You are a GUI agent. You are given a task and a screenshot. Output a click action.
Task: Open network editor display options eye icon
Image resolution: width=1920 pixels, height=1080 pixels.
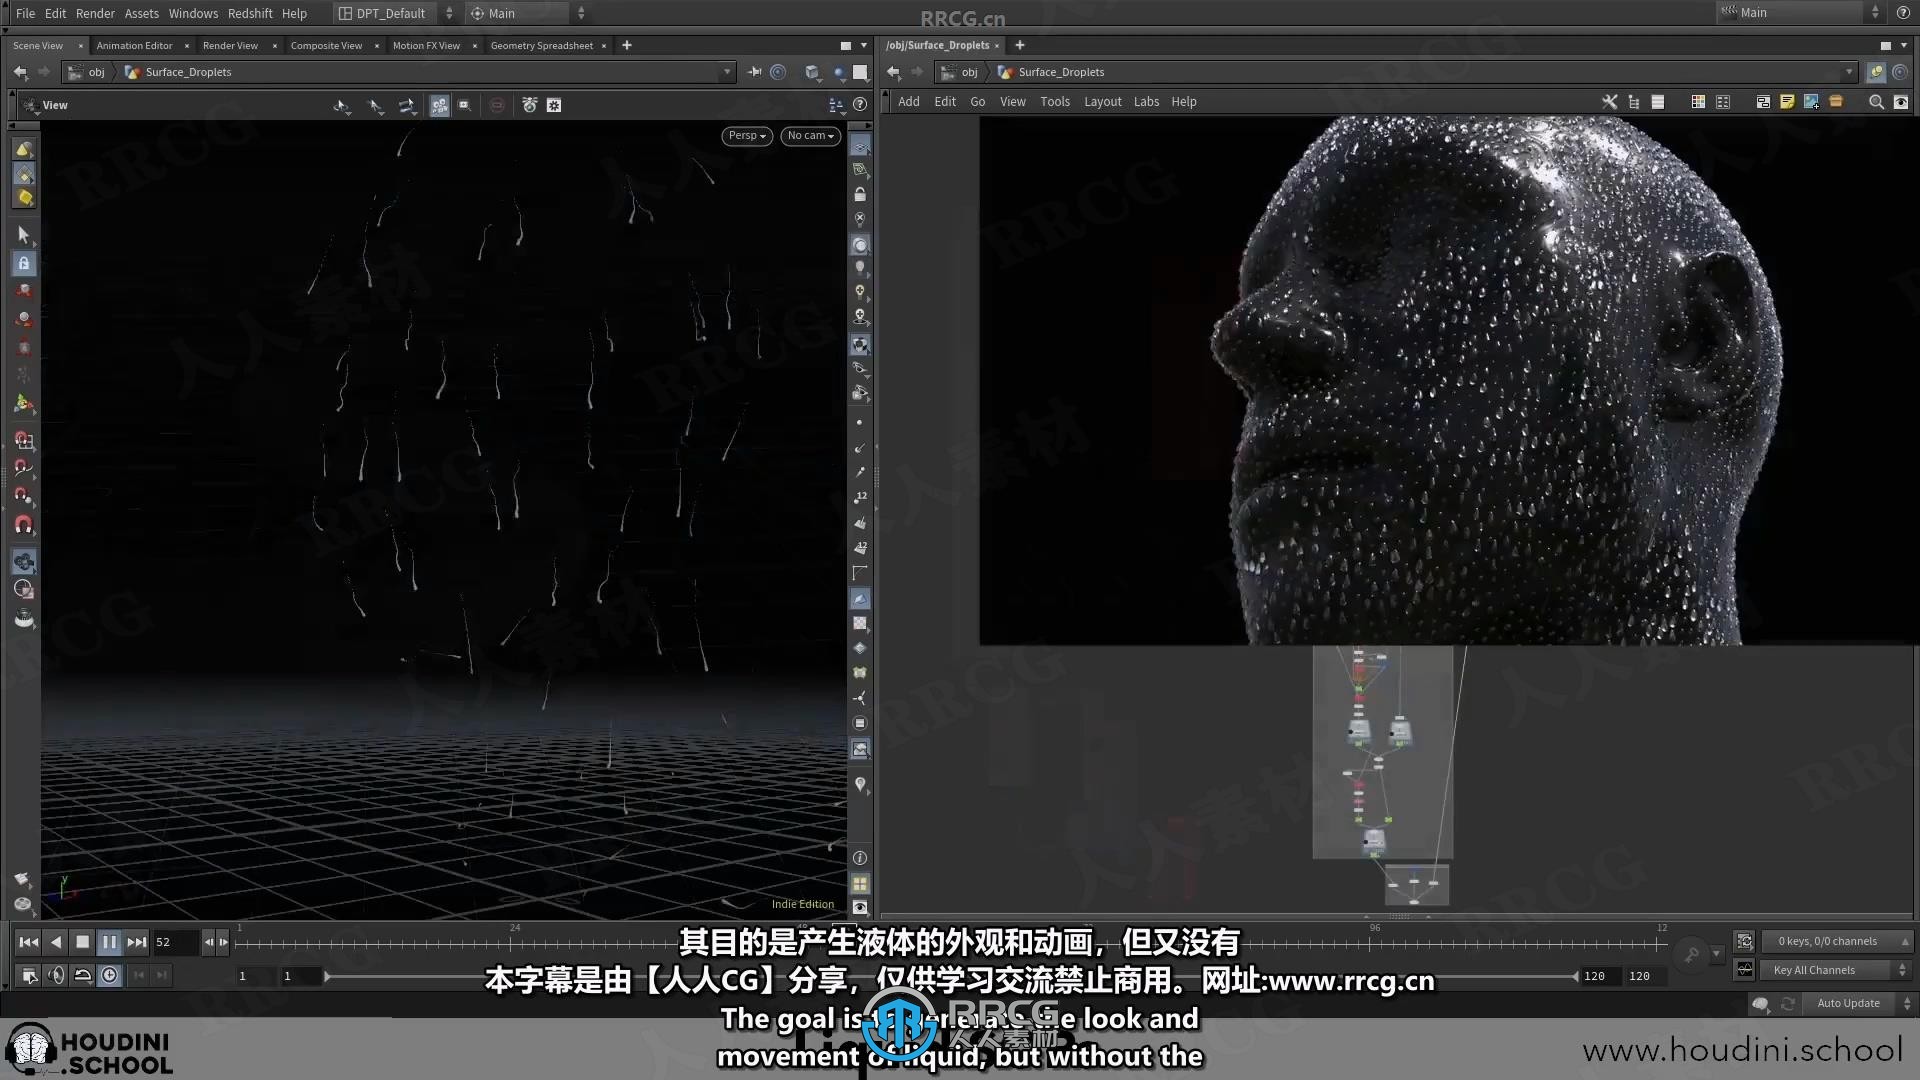pos(1901,102)
